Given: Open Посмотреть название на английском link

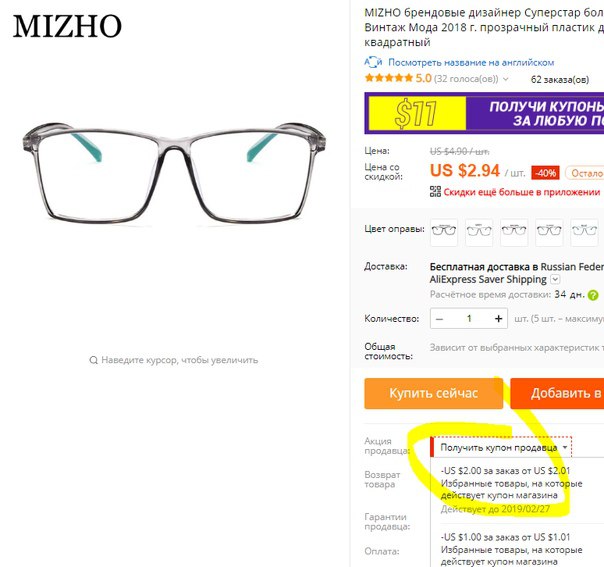Looking at the screenshot, I should point(471,62).
